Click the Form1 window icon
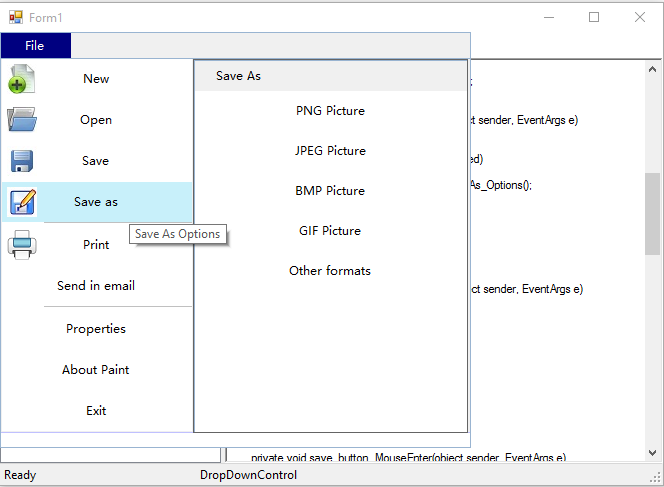The image size is (664, 487). click(x=16, y=16)
